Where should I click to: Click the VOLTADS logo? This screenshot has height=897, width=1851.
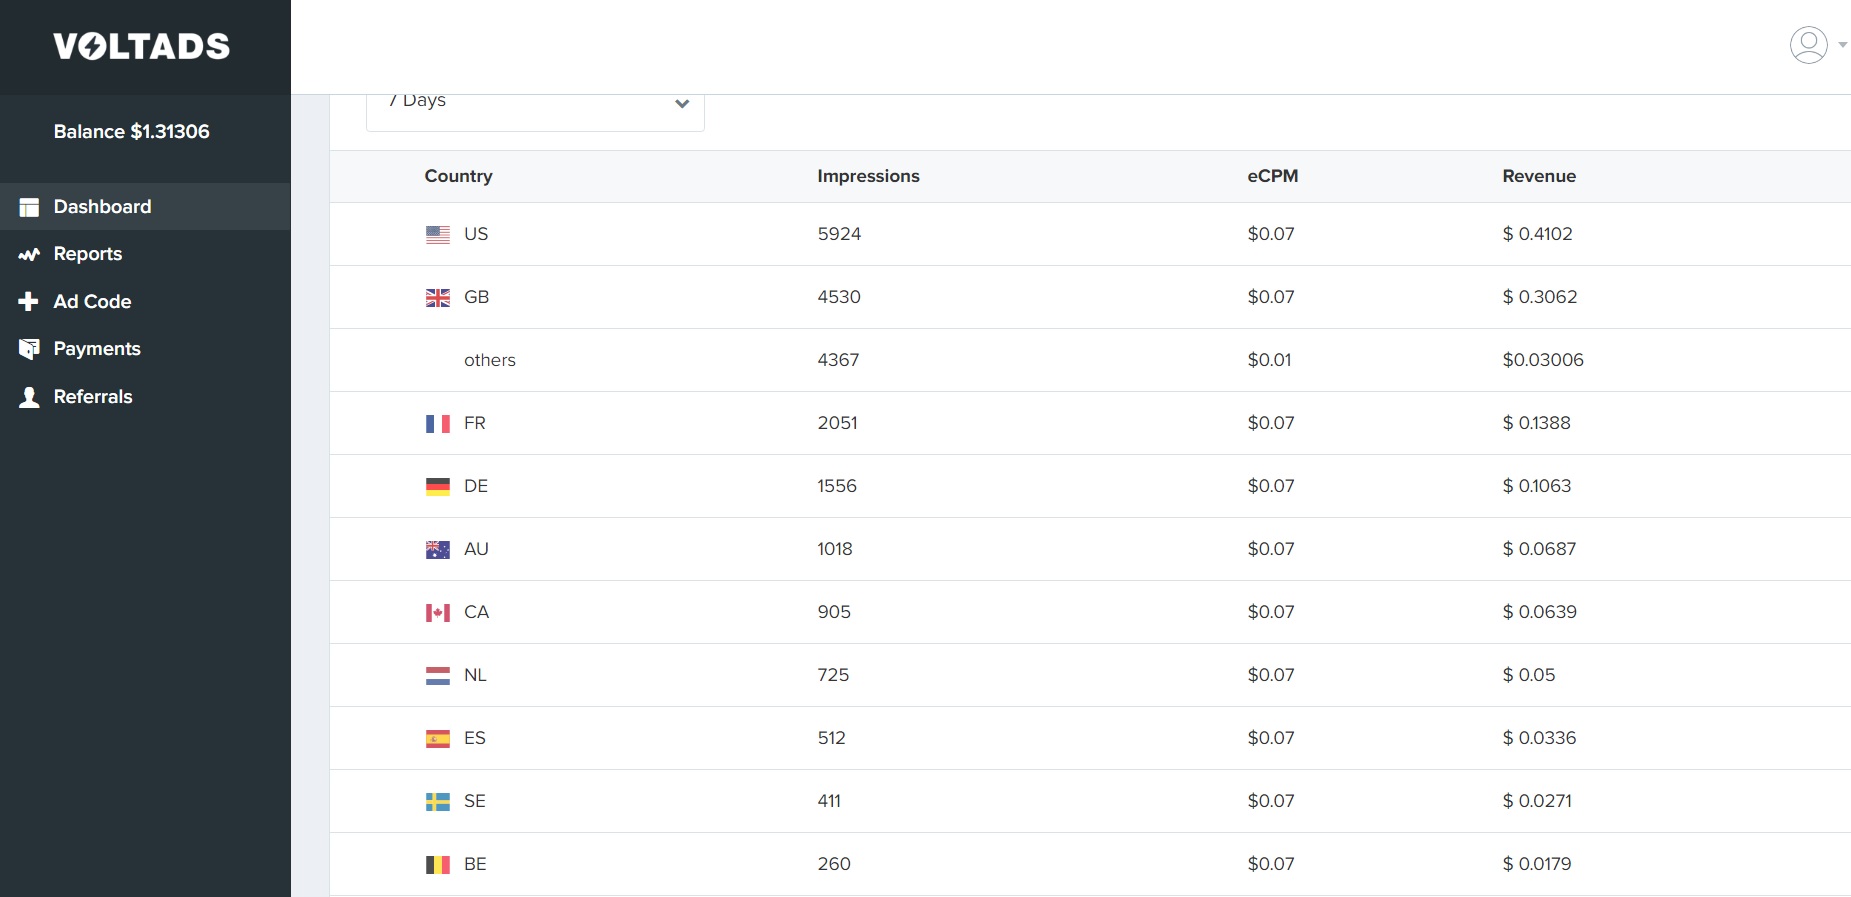click(x=142, y=46)
